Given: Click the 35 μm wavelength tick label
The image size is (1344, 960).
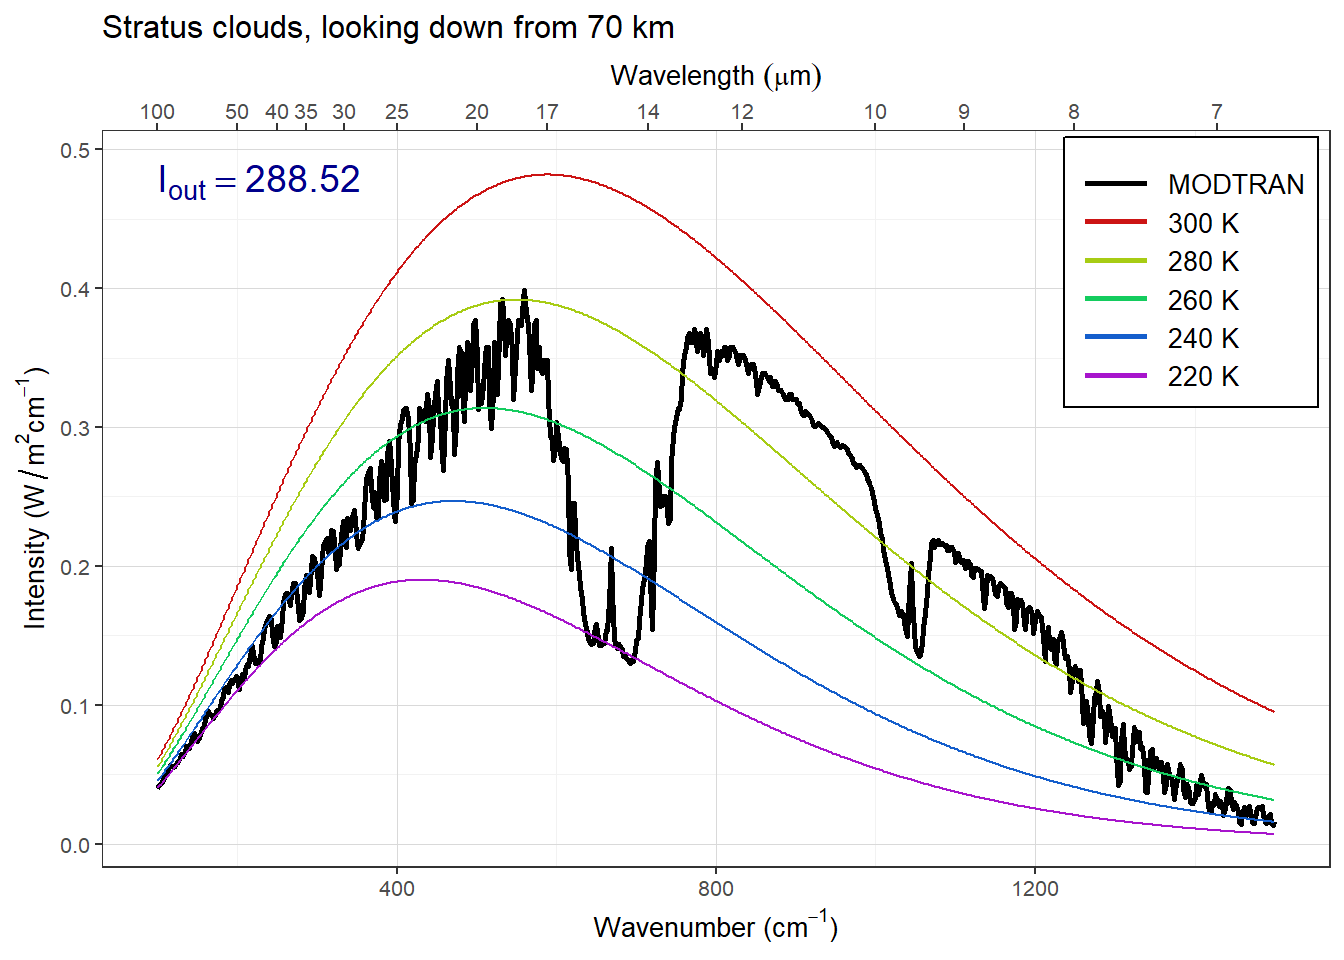Looking at the screenshot, I should point(306,112).
